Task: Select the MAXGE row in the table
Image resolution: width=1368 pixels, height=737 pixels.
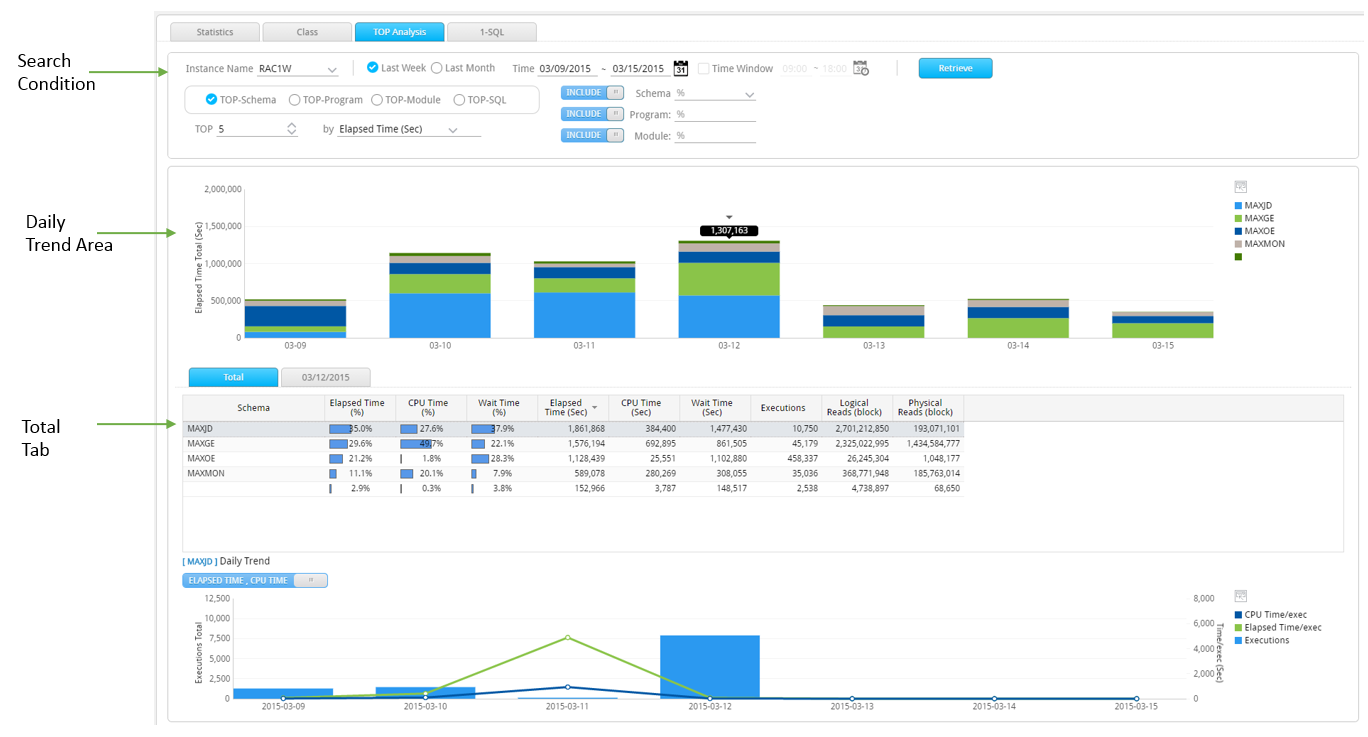Action: (x=573, y=444)
